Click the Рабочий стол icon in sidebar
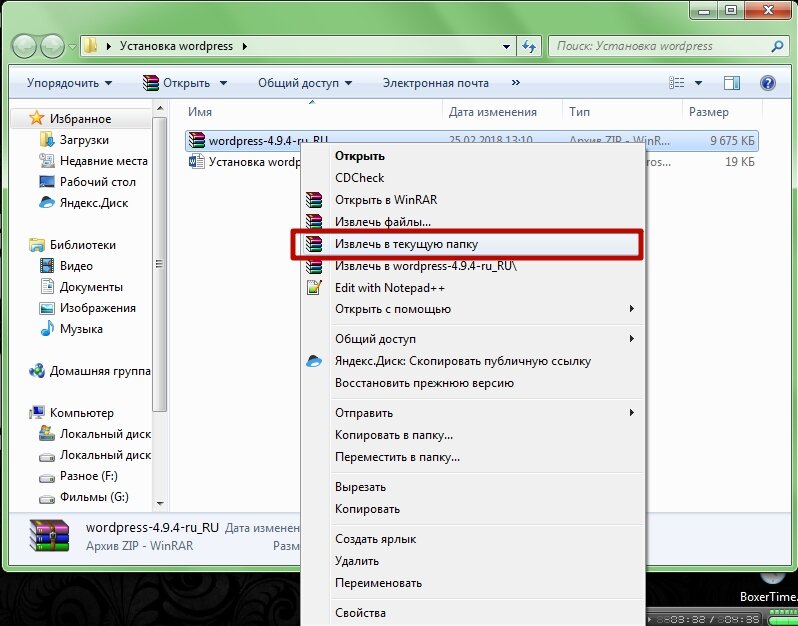798x626 pixels. [46, 182]
